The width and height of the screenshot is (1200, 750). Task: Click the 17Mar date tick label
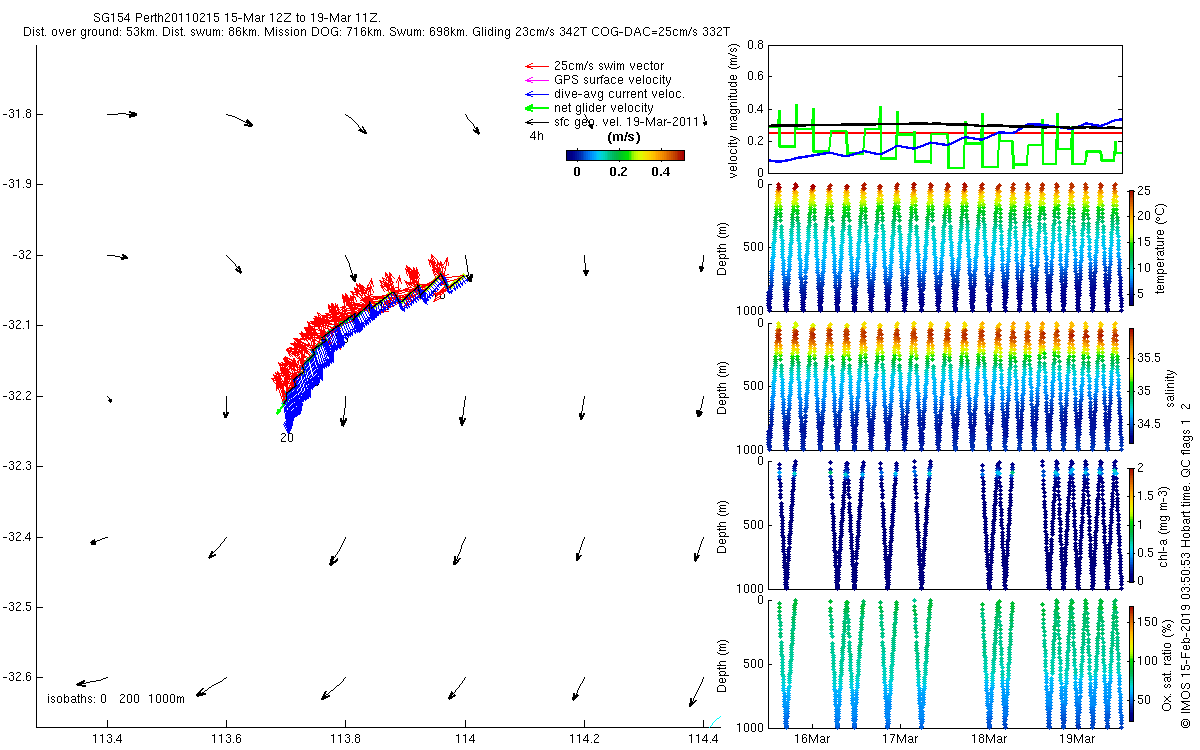900,738
